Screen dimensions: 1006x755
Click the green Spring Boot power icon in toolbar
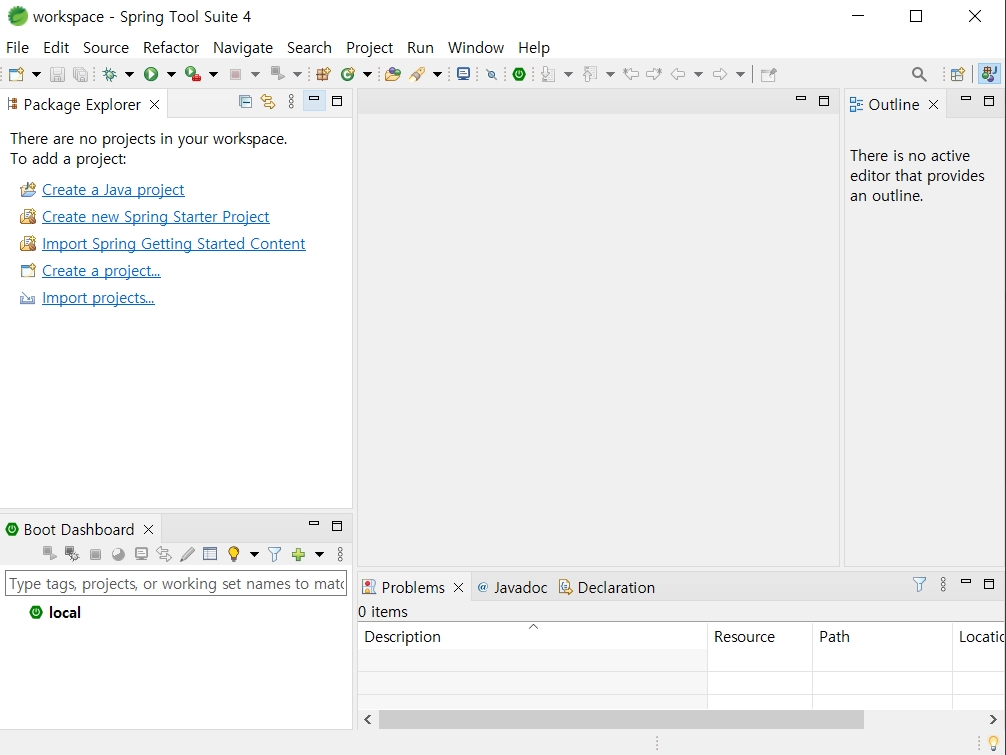point(519,74)
